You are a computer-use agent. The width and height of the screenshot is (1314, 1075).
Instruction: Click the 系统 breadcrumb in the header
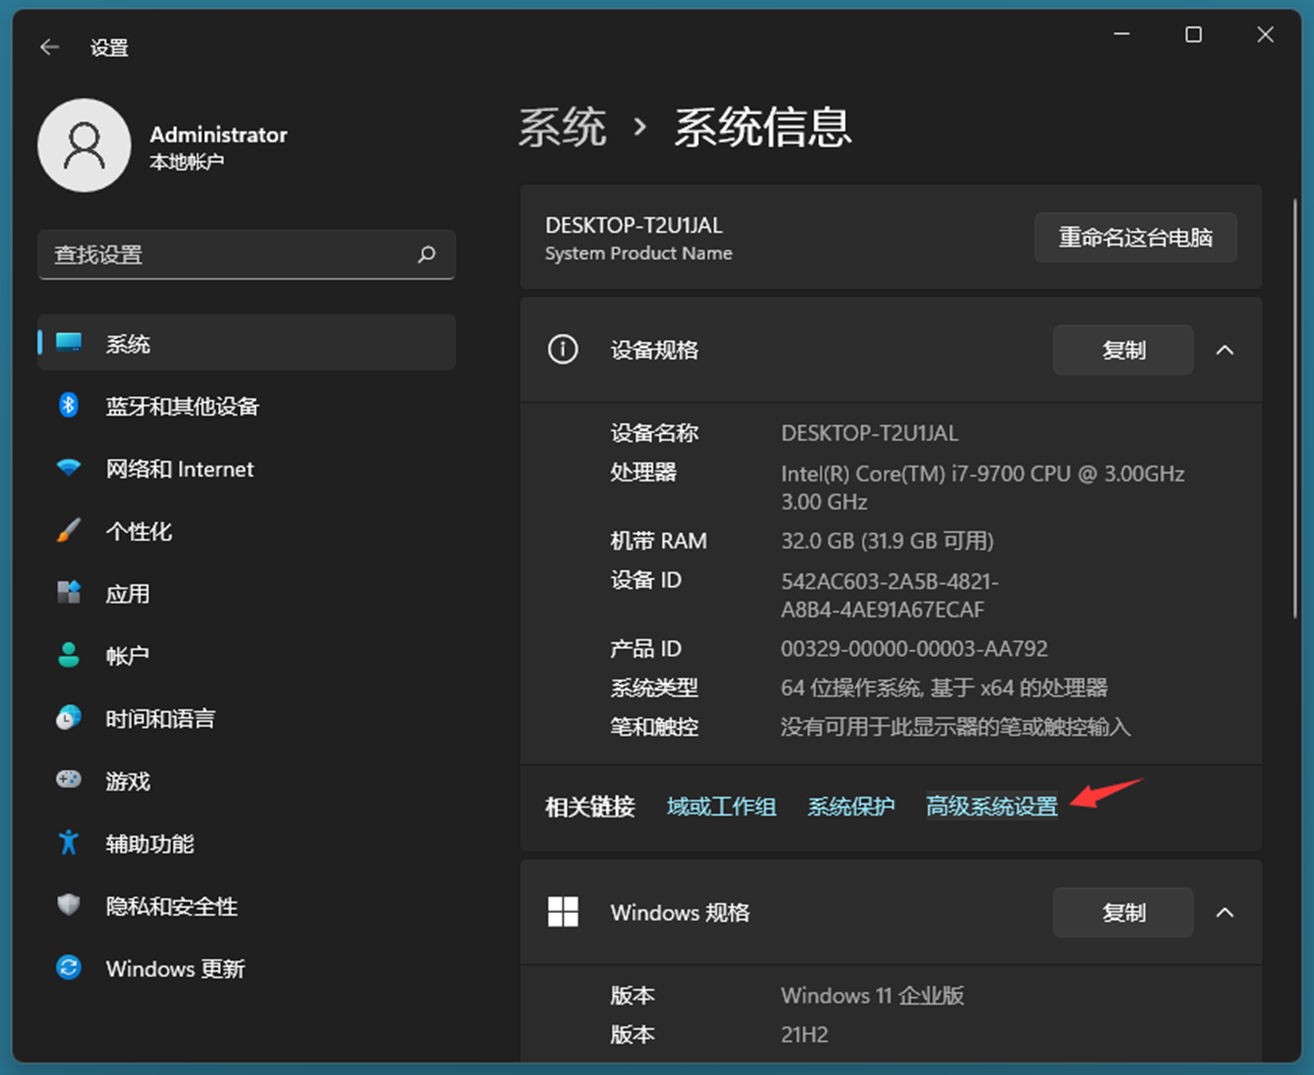(563, 128)
